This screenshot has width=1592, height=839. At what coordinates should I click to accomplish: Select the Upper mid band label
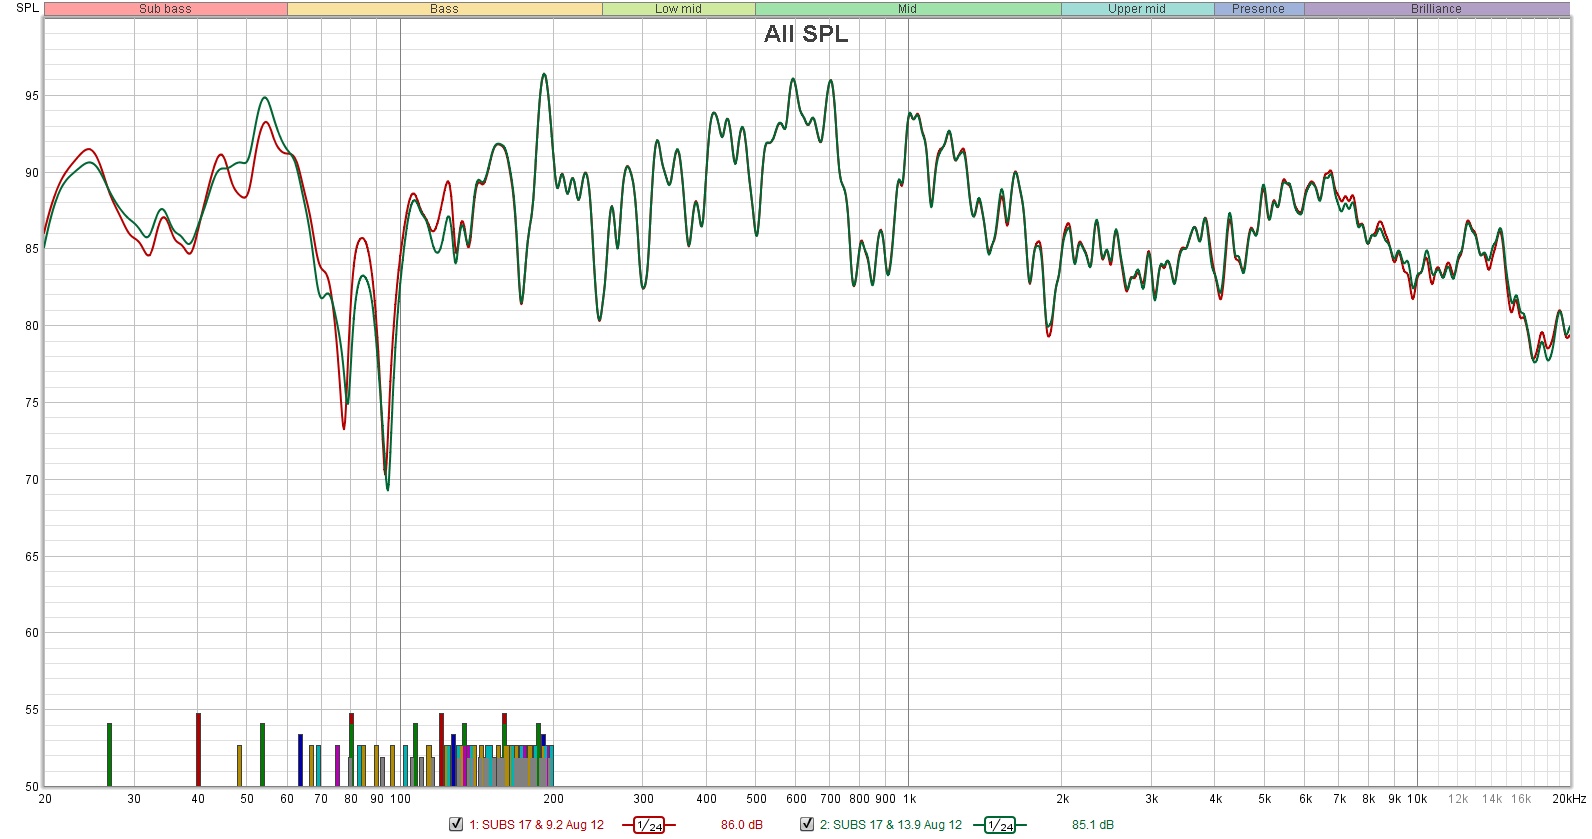1137,9
